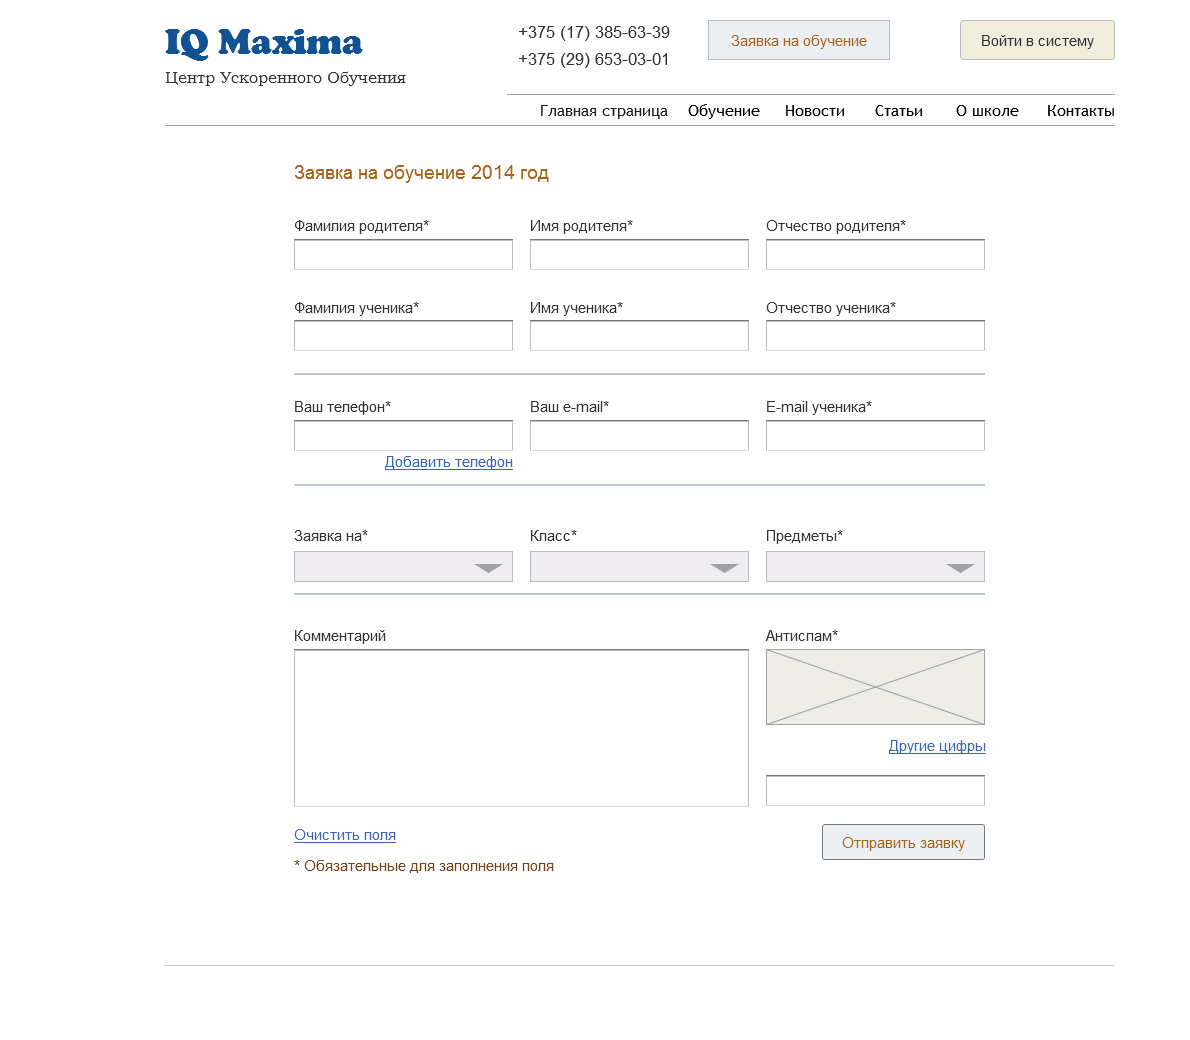Click the Очистить поля link
Image resolution: width=1190 pixels, height=1040 pixels.
(345, 835)
